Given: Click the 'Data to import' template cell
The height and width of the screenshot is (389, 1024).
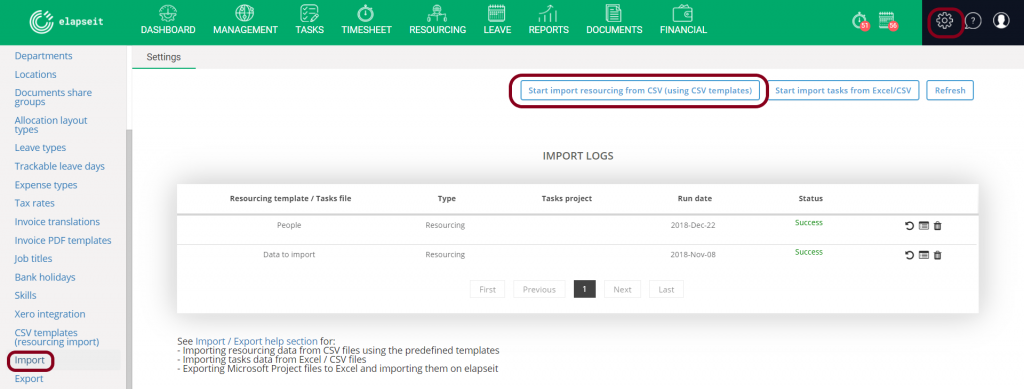Looking at the screenshot, I should (x=289, y=255).
